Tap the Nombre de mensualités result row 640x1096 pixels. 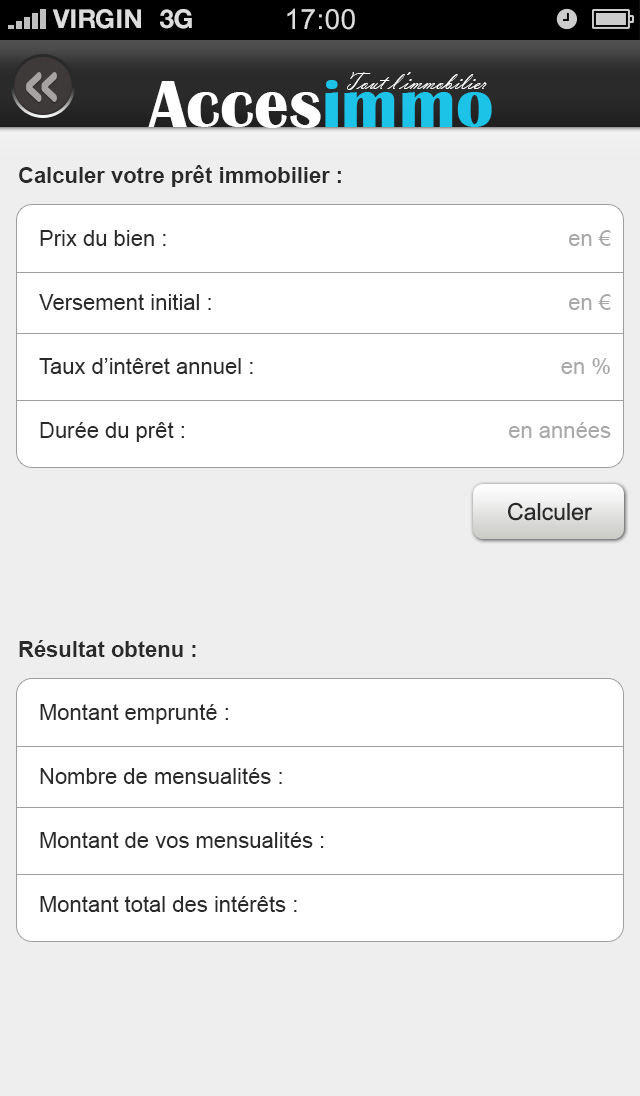(320, 777)
